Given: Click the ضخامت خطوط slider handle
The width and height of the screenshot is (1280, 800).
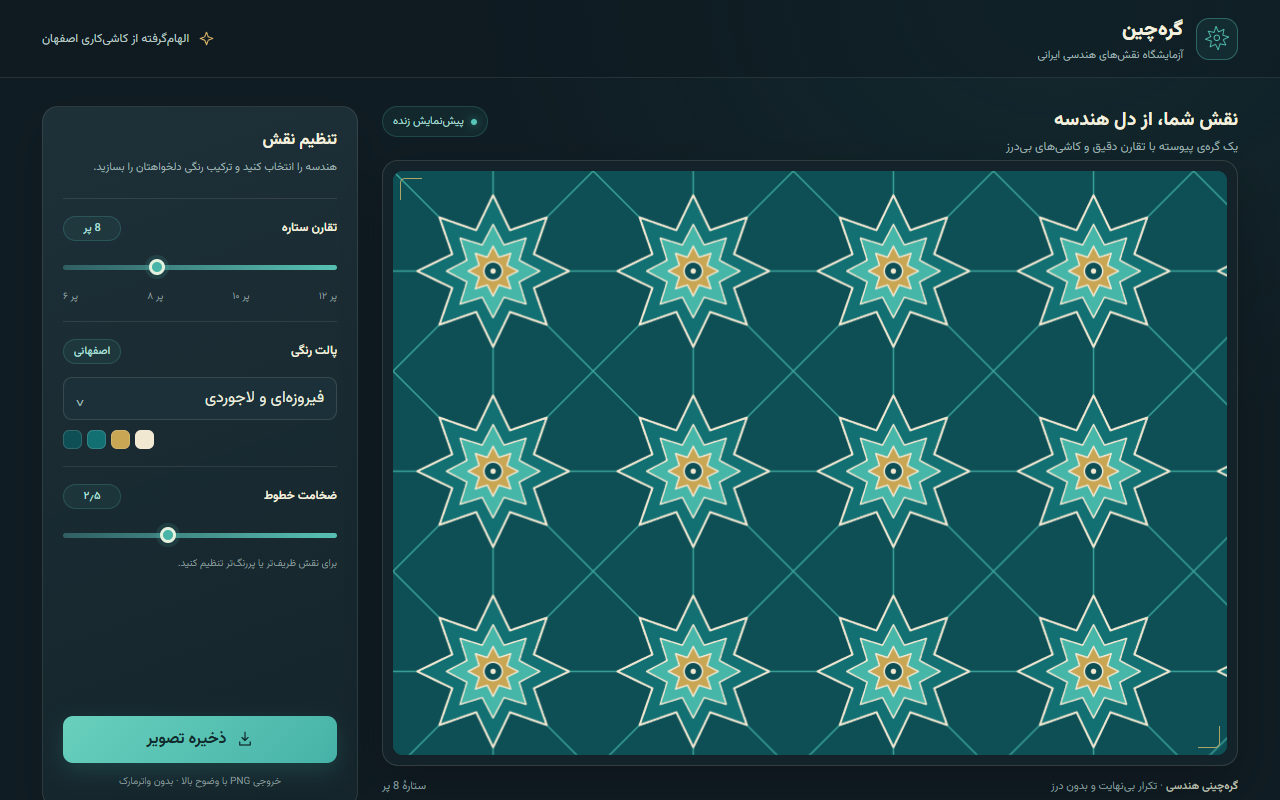Looking at the screenshot, I should (168, 535).
